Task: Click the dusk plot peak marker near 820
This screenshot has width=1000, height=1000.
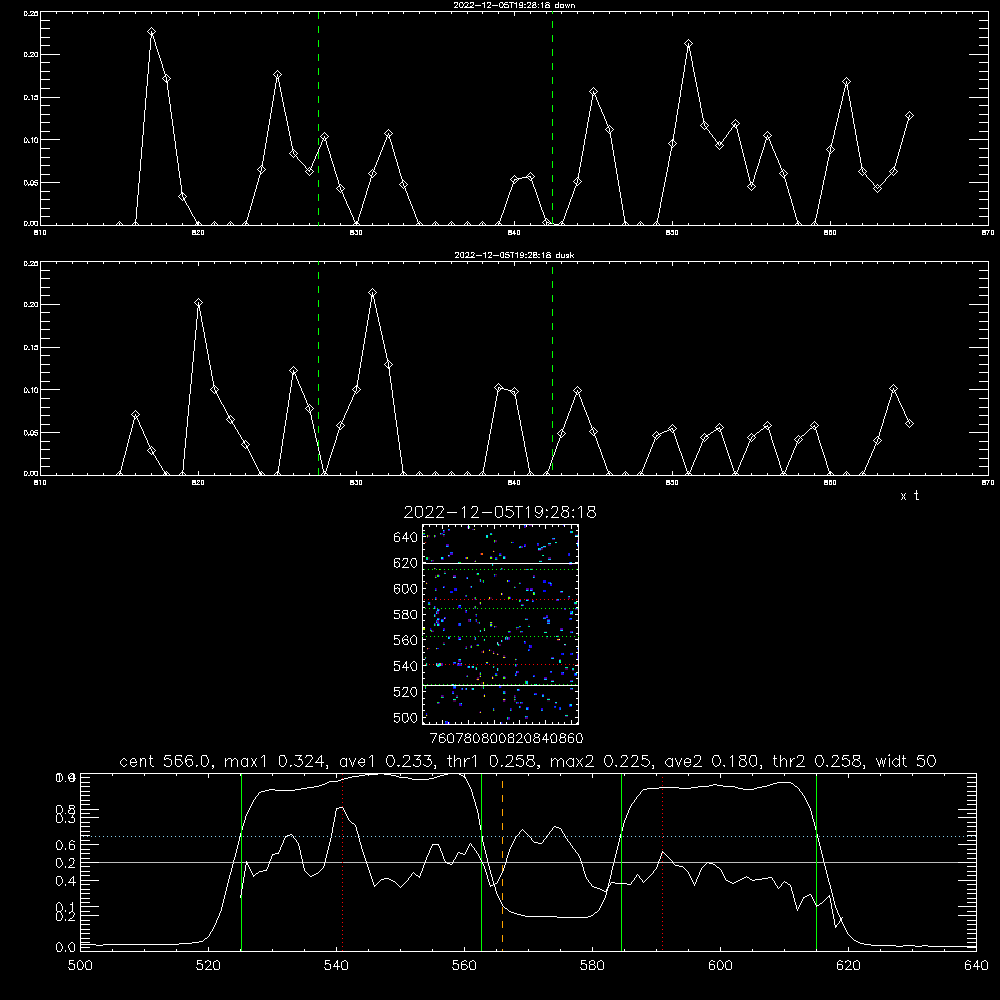Action: pos(198,302)
